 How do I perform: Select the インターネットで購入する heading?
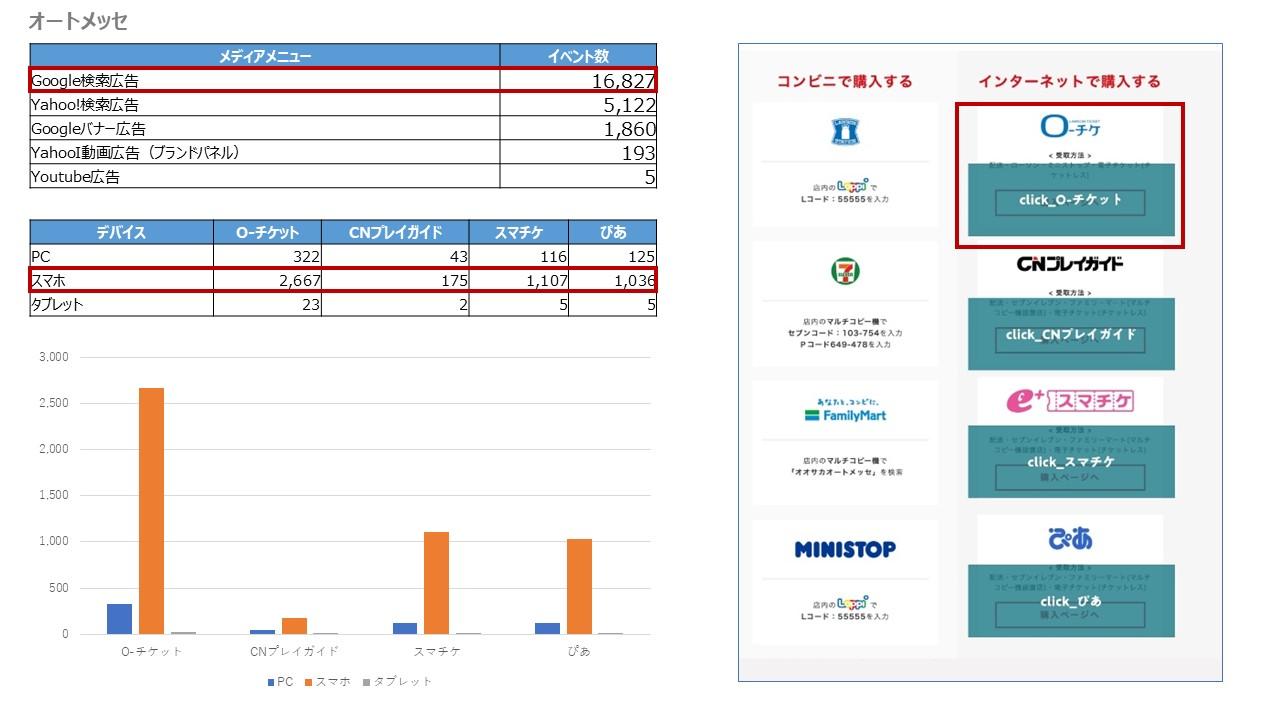[1069, 82]
